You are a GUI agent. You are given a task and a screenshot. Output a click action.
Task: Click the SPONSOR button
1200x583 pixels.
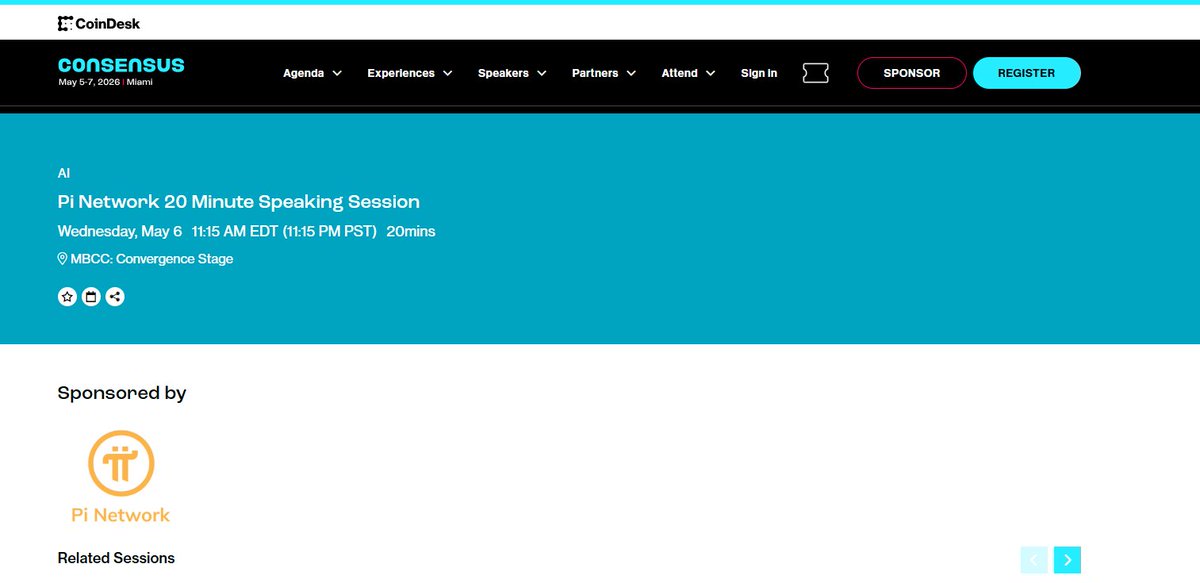(912, 73)
